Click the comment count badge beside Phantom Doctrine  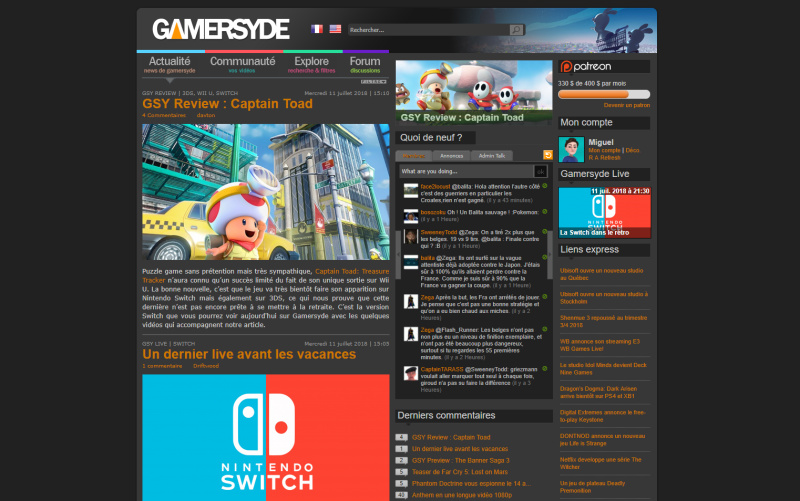(402, 484)
